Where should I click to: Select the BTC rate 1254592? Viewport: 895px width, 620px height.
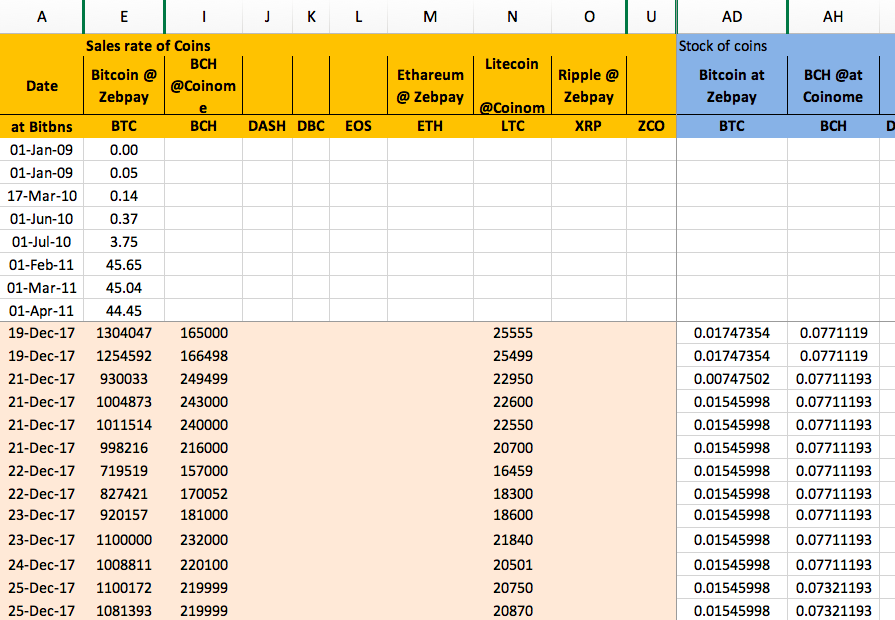124,356
